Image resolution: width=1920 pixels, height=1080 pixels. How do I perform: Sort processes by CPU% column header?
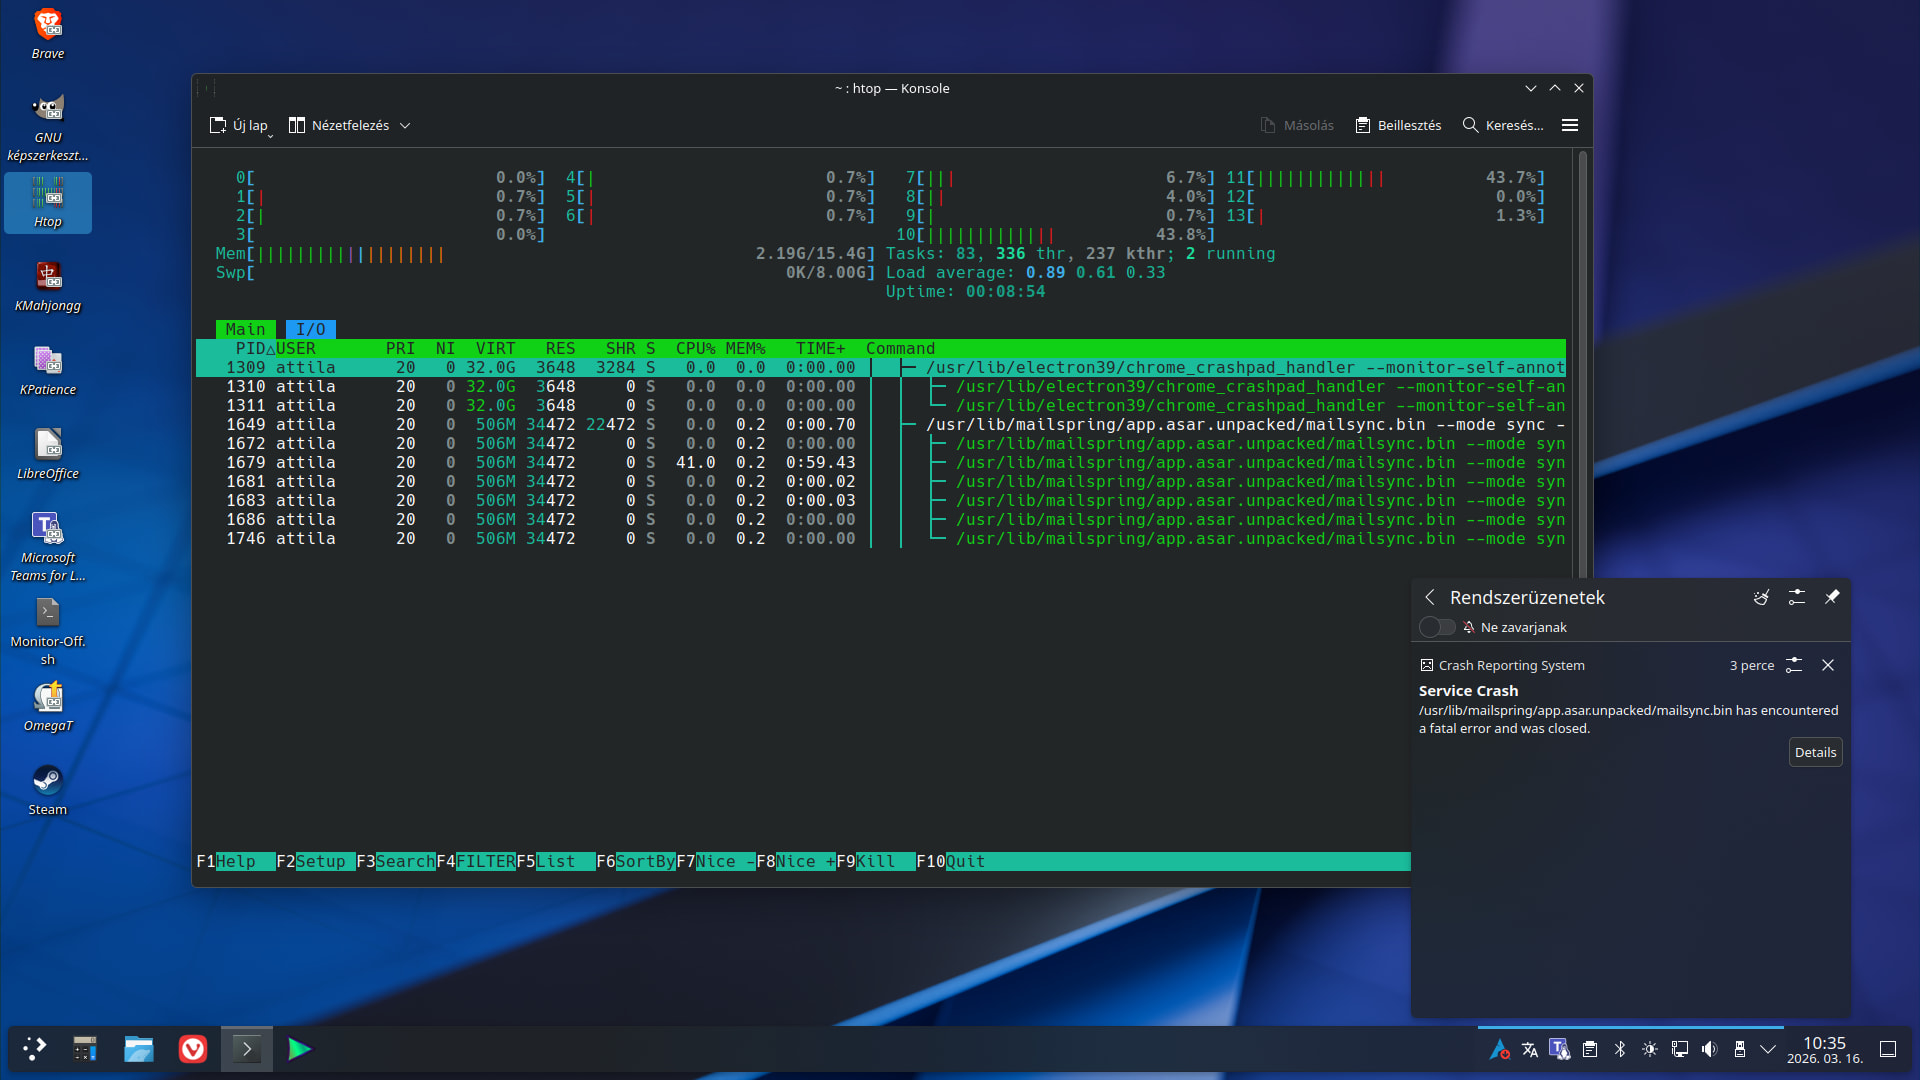click(x=695, y=348)
